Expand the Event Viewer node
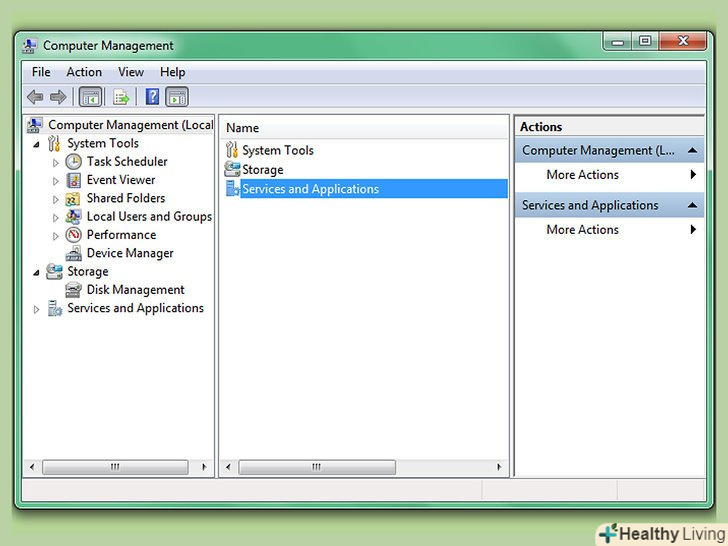Screen dimensions: 728x546 tap(56, 181)
